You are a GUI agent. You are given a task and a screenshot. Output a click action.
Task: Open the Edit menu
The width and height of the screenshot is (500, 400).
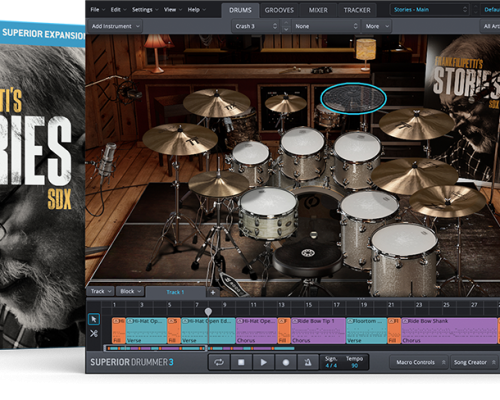pyautogui.click(x=118, y=10)
